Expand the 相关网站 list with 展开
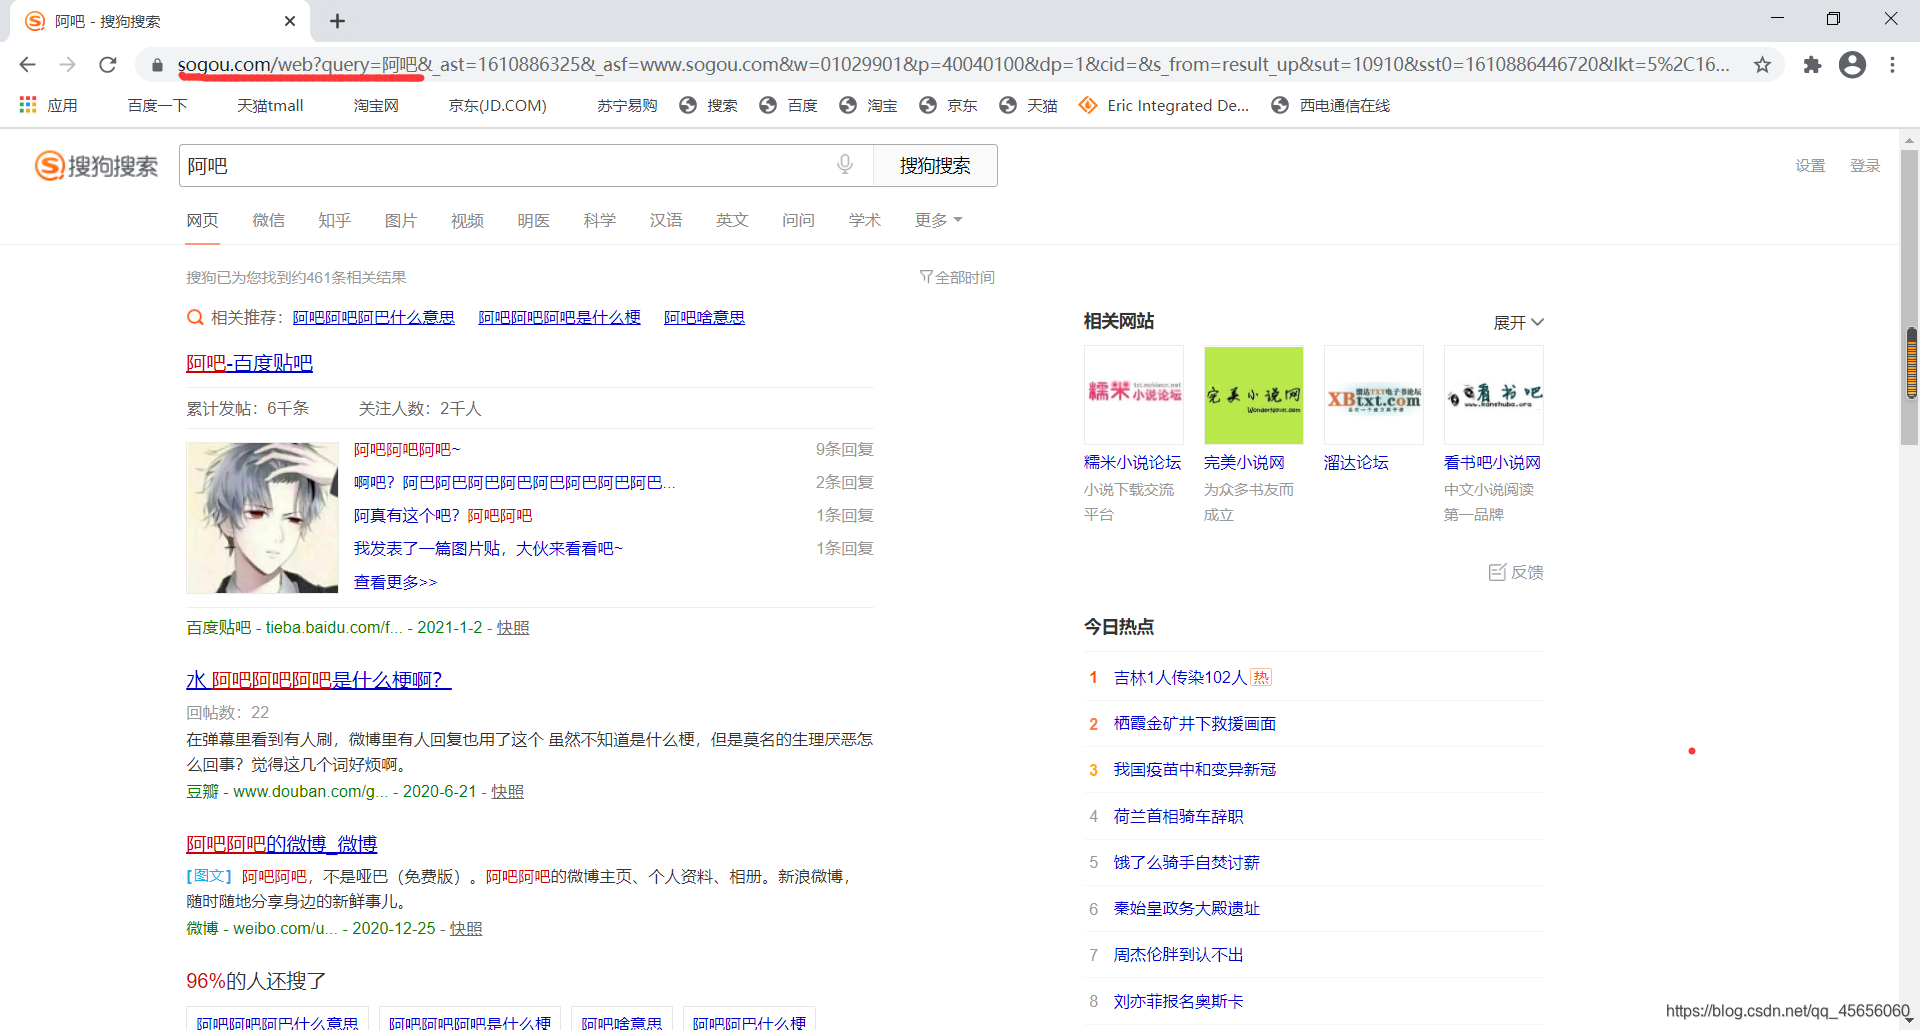The width and height of the screenshot is (1920, 1030). 1518,322
